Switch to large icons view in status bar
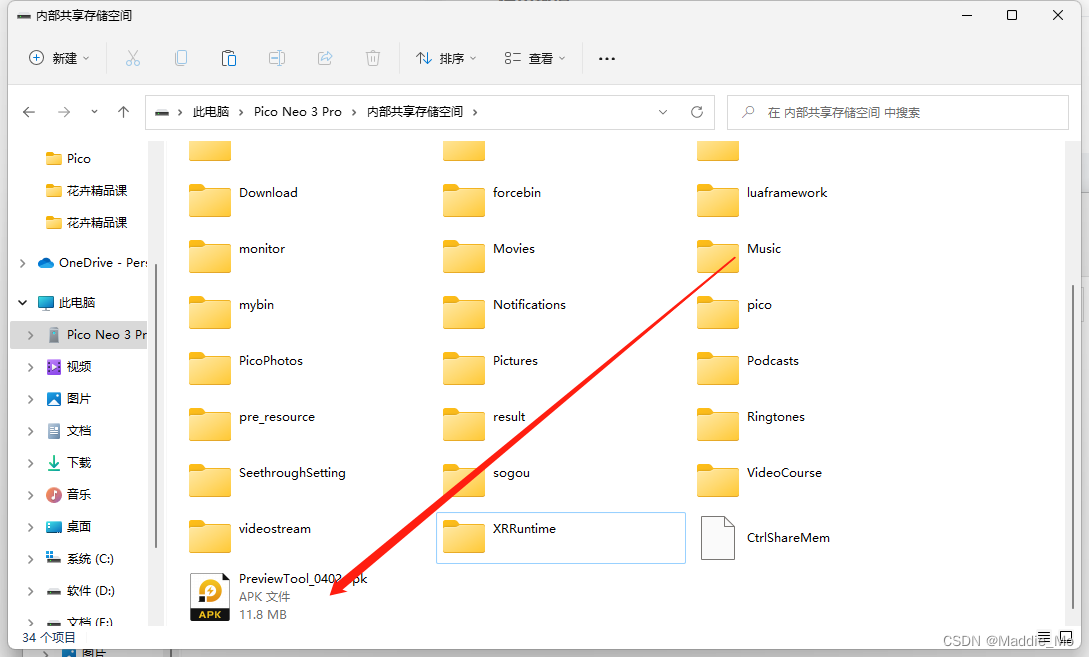 pyautogui.click(x=1066, y=637)
